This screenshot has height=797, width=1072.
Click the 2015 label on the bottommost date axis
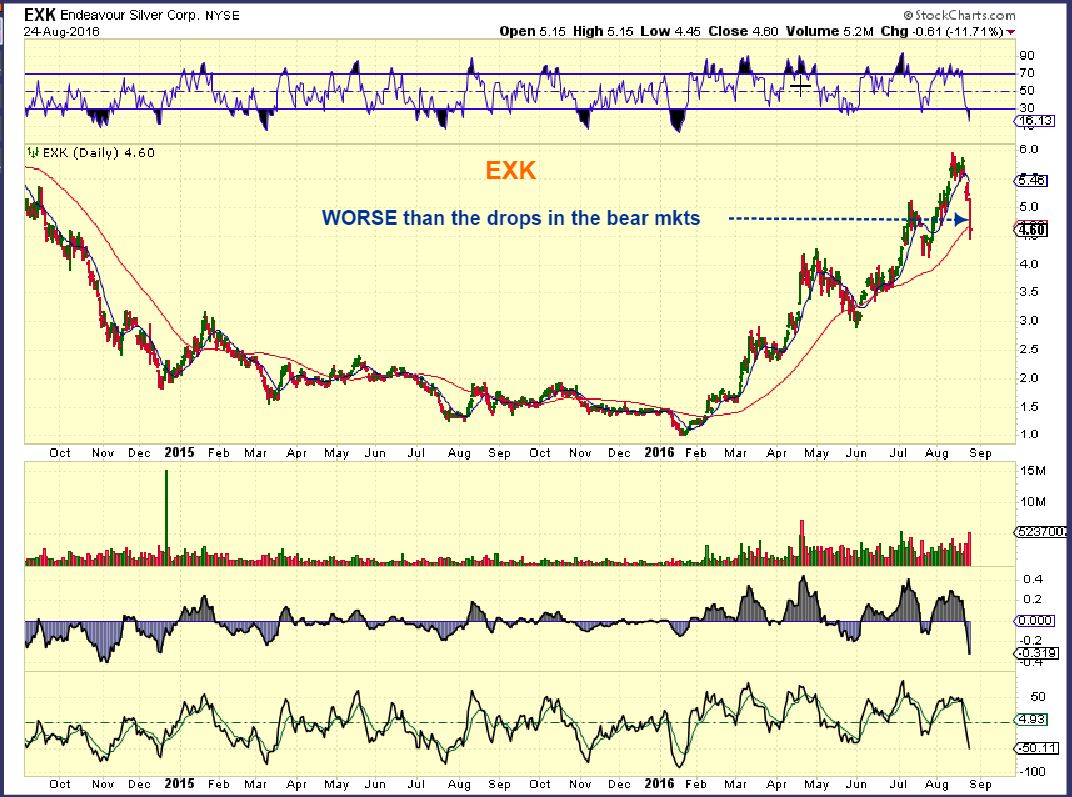tap(180, 784)
